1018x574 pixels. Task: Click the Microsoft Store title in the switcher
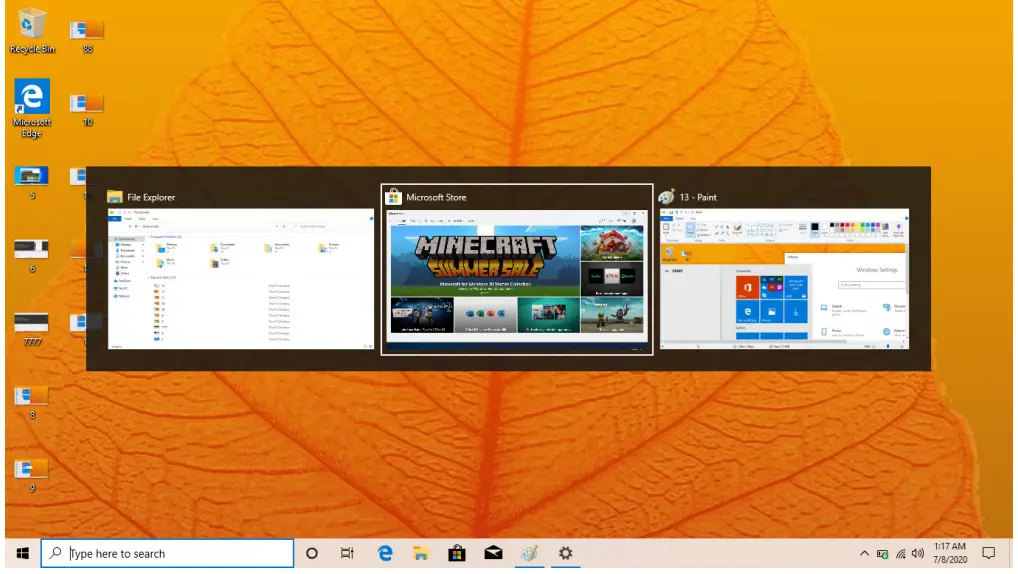(x=436, y=197)
